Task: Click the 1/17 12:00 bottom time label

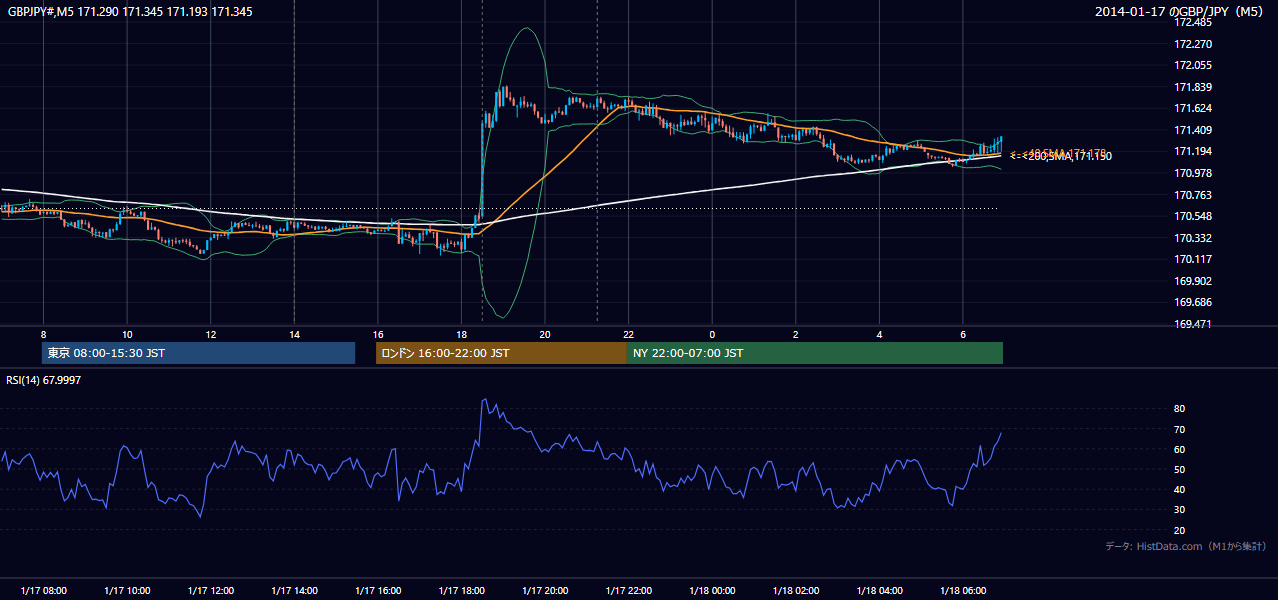Action: pos(210,590)
